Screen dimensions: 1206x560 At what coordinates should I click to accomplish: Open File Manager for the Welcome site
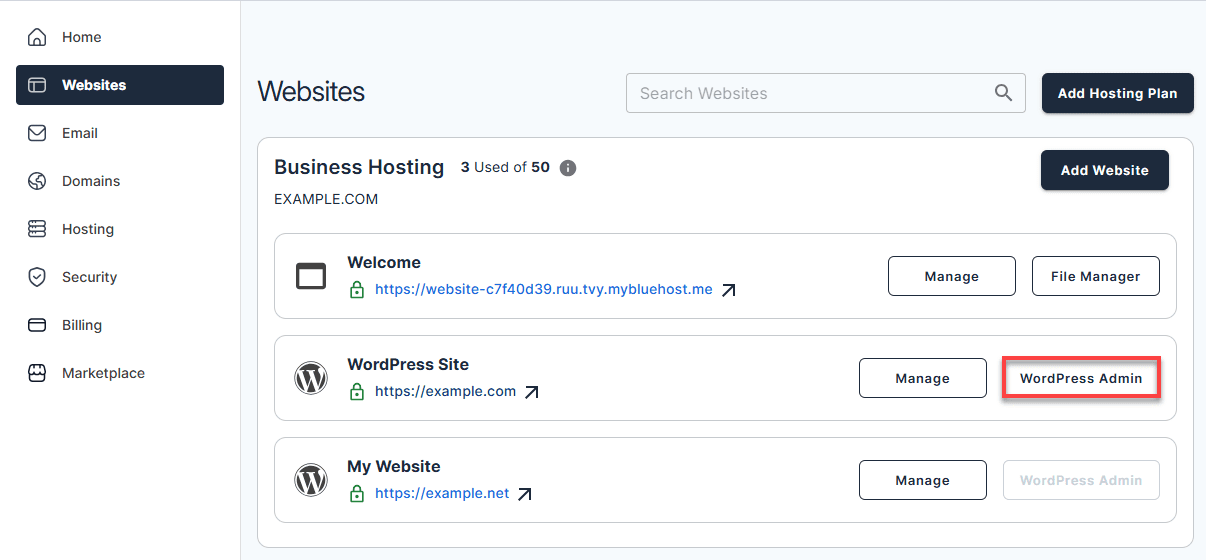pos(1095,276)
